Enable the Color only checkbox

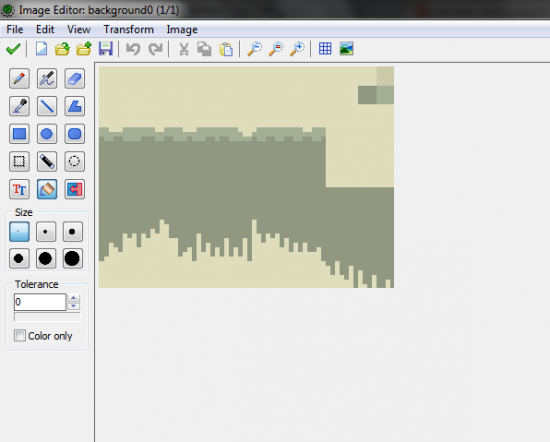pos(20,336)
